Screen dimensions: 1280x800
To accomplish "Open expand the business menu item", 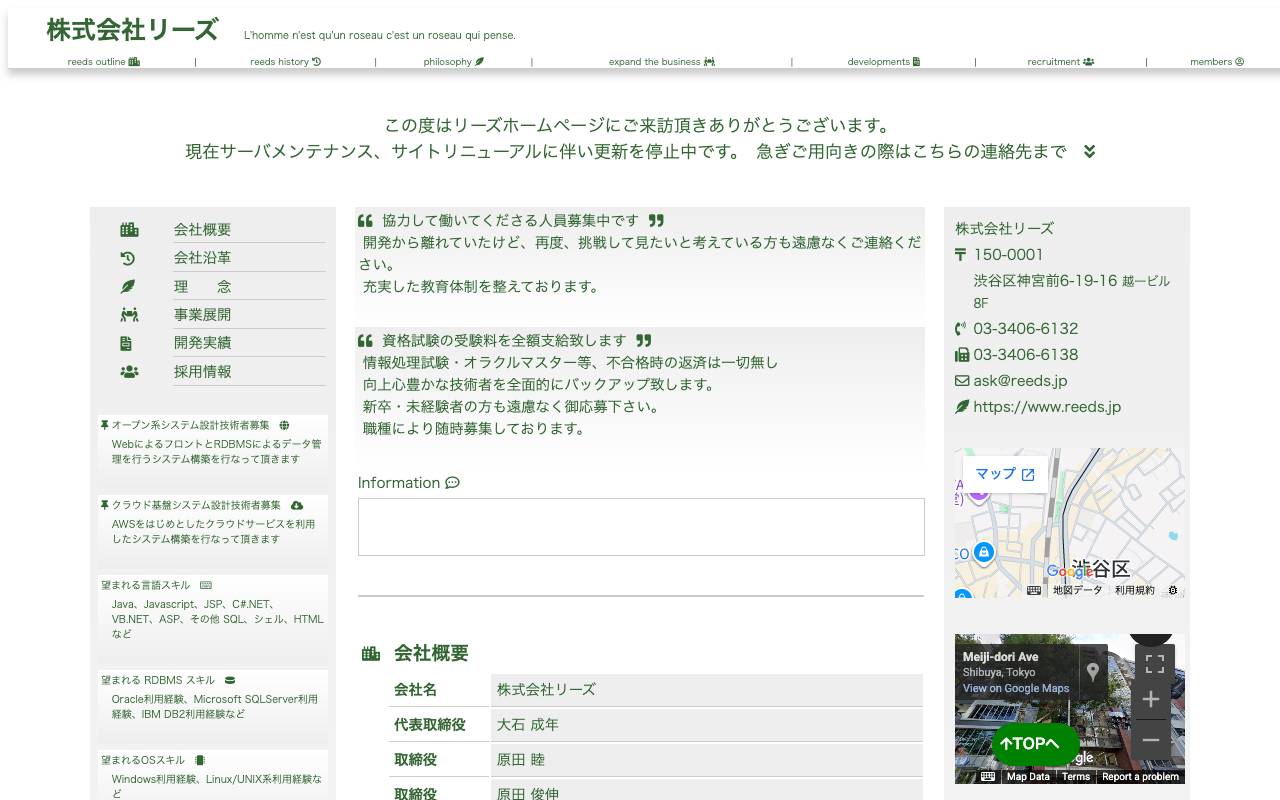I will pyautogui.click(x=662, y=62).
